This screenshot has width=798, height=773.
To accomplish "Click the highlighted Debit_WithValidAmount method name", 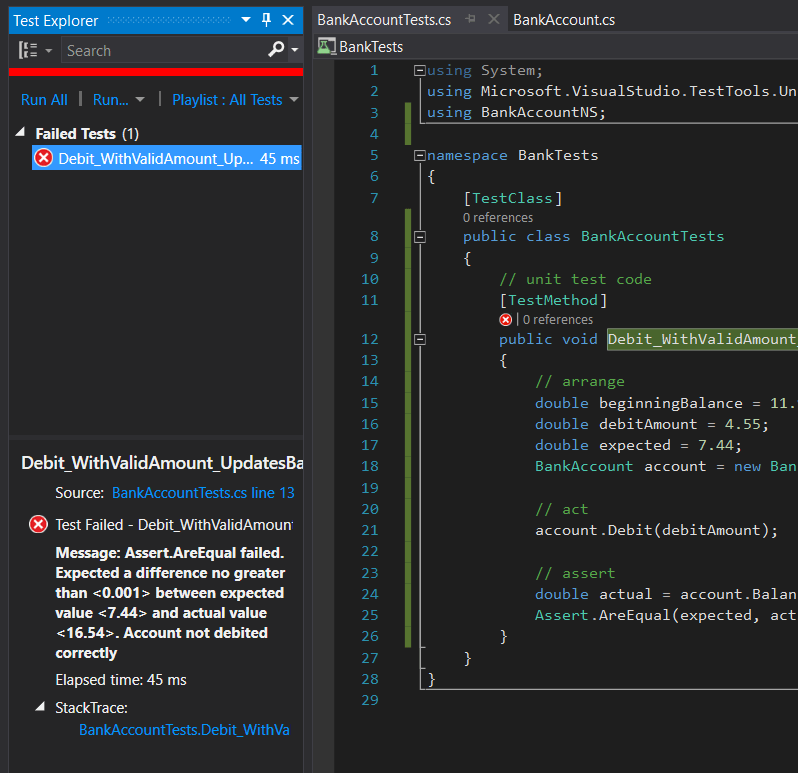I will pyautogui.click(x=702, y=339).
